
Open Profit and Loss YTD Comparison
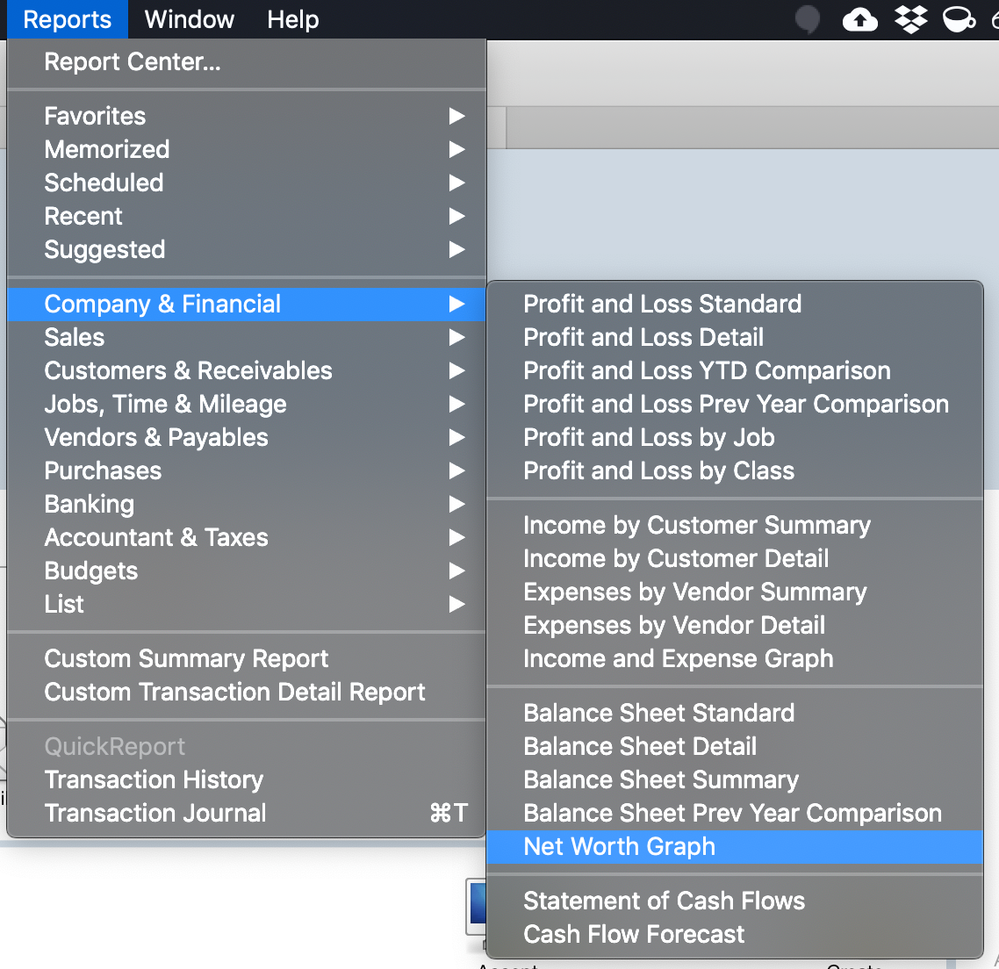coord(735,371)
